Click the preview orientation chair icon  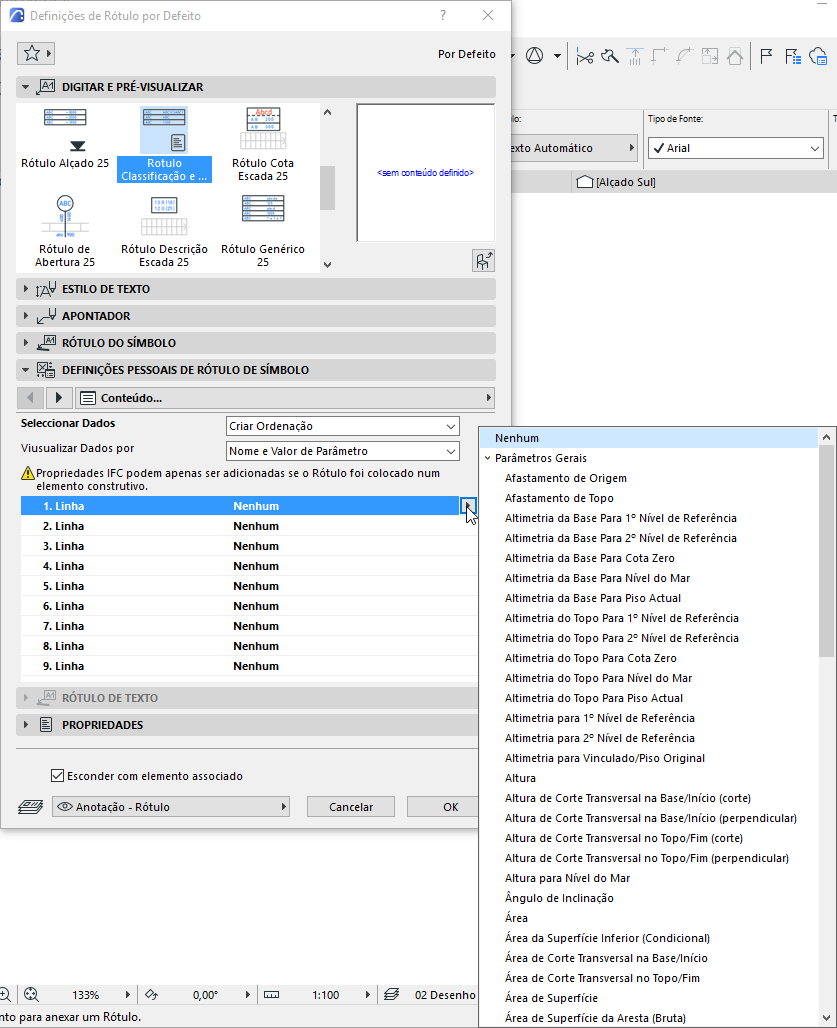483,261
